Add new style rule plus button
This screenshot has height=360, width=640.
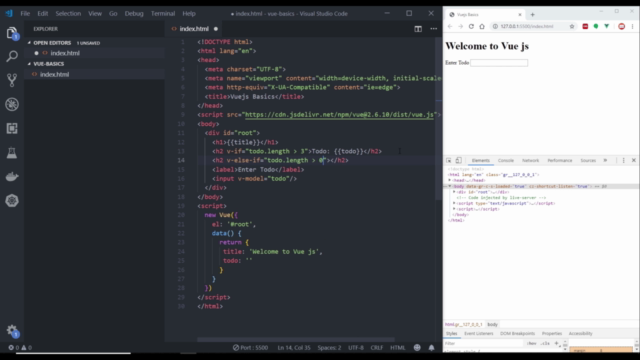556,344
